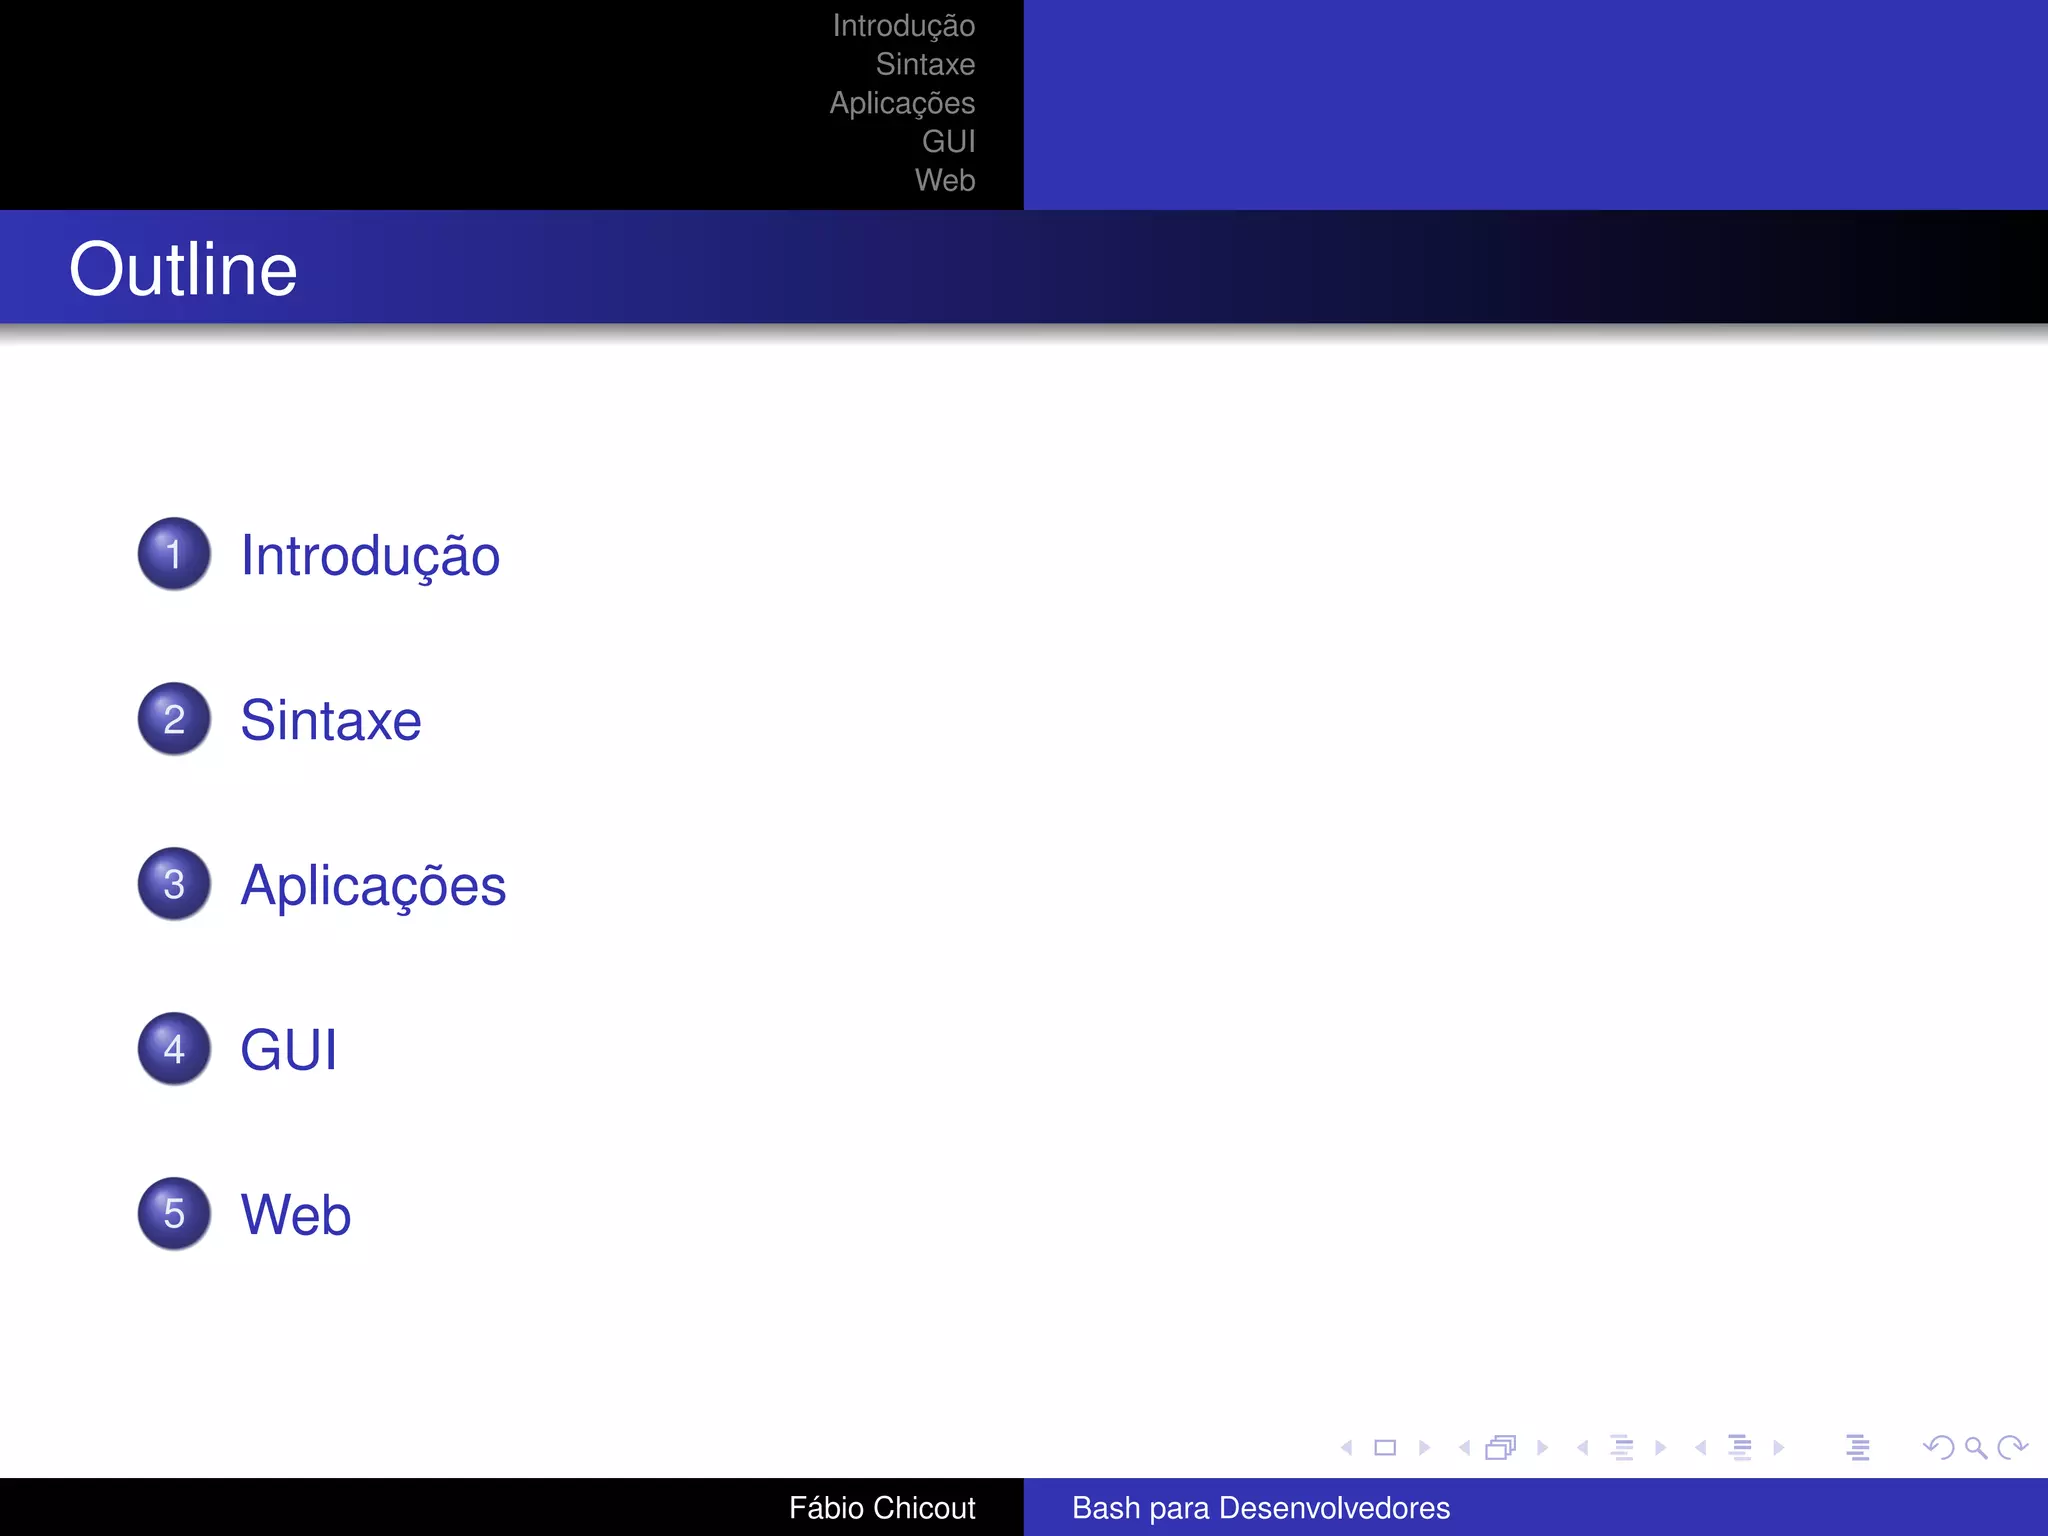Click the magnifier search icon

[1975, 1447]
